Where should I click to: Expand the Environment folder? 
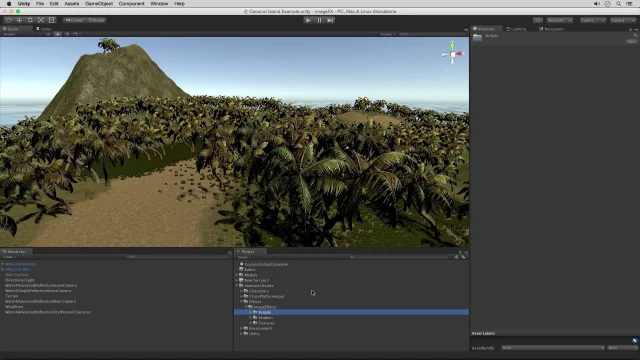242,328
